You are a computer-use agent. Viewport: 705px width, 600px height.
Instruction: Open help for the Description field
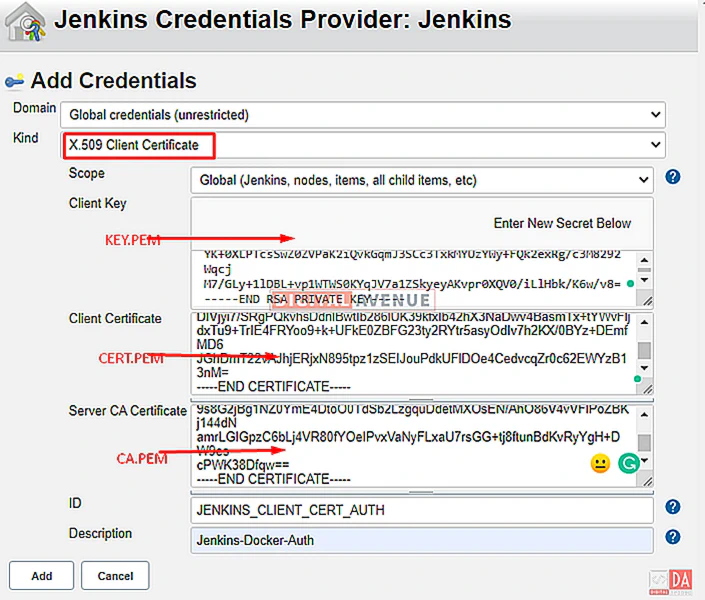[673, 537]
